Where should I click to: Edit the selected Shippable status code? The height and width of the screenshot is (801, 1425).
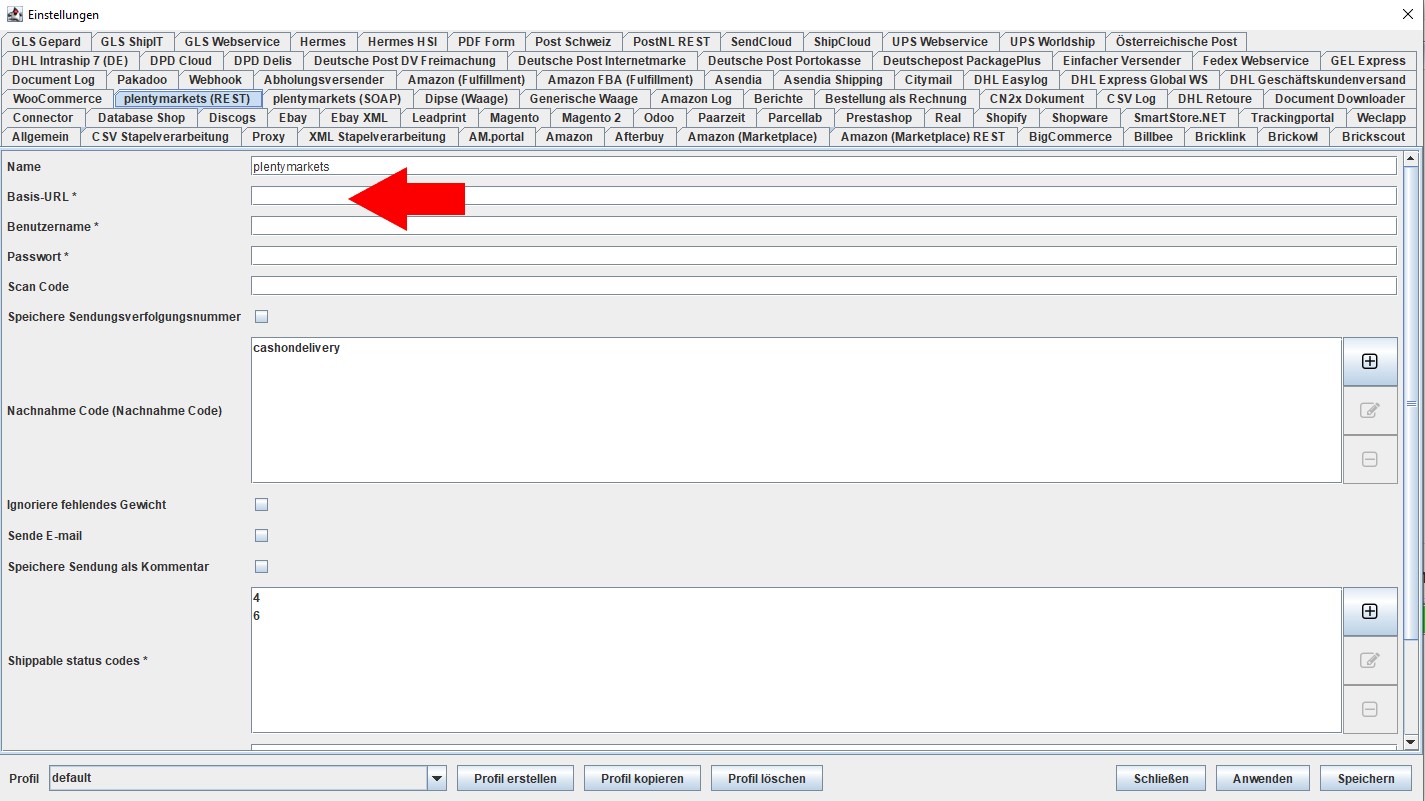point(1370,660)
